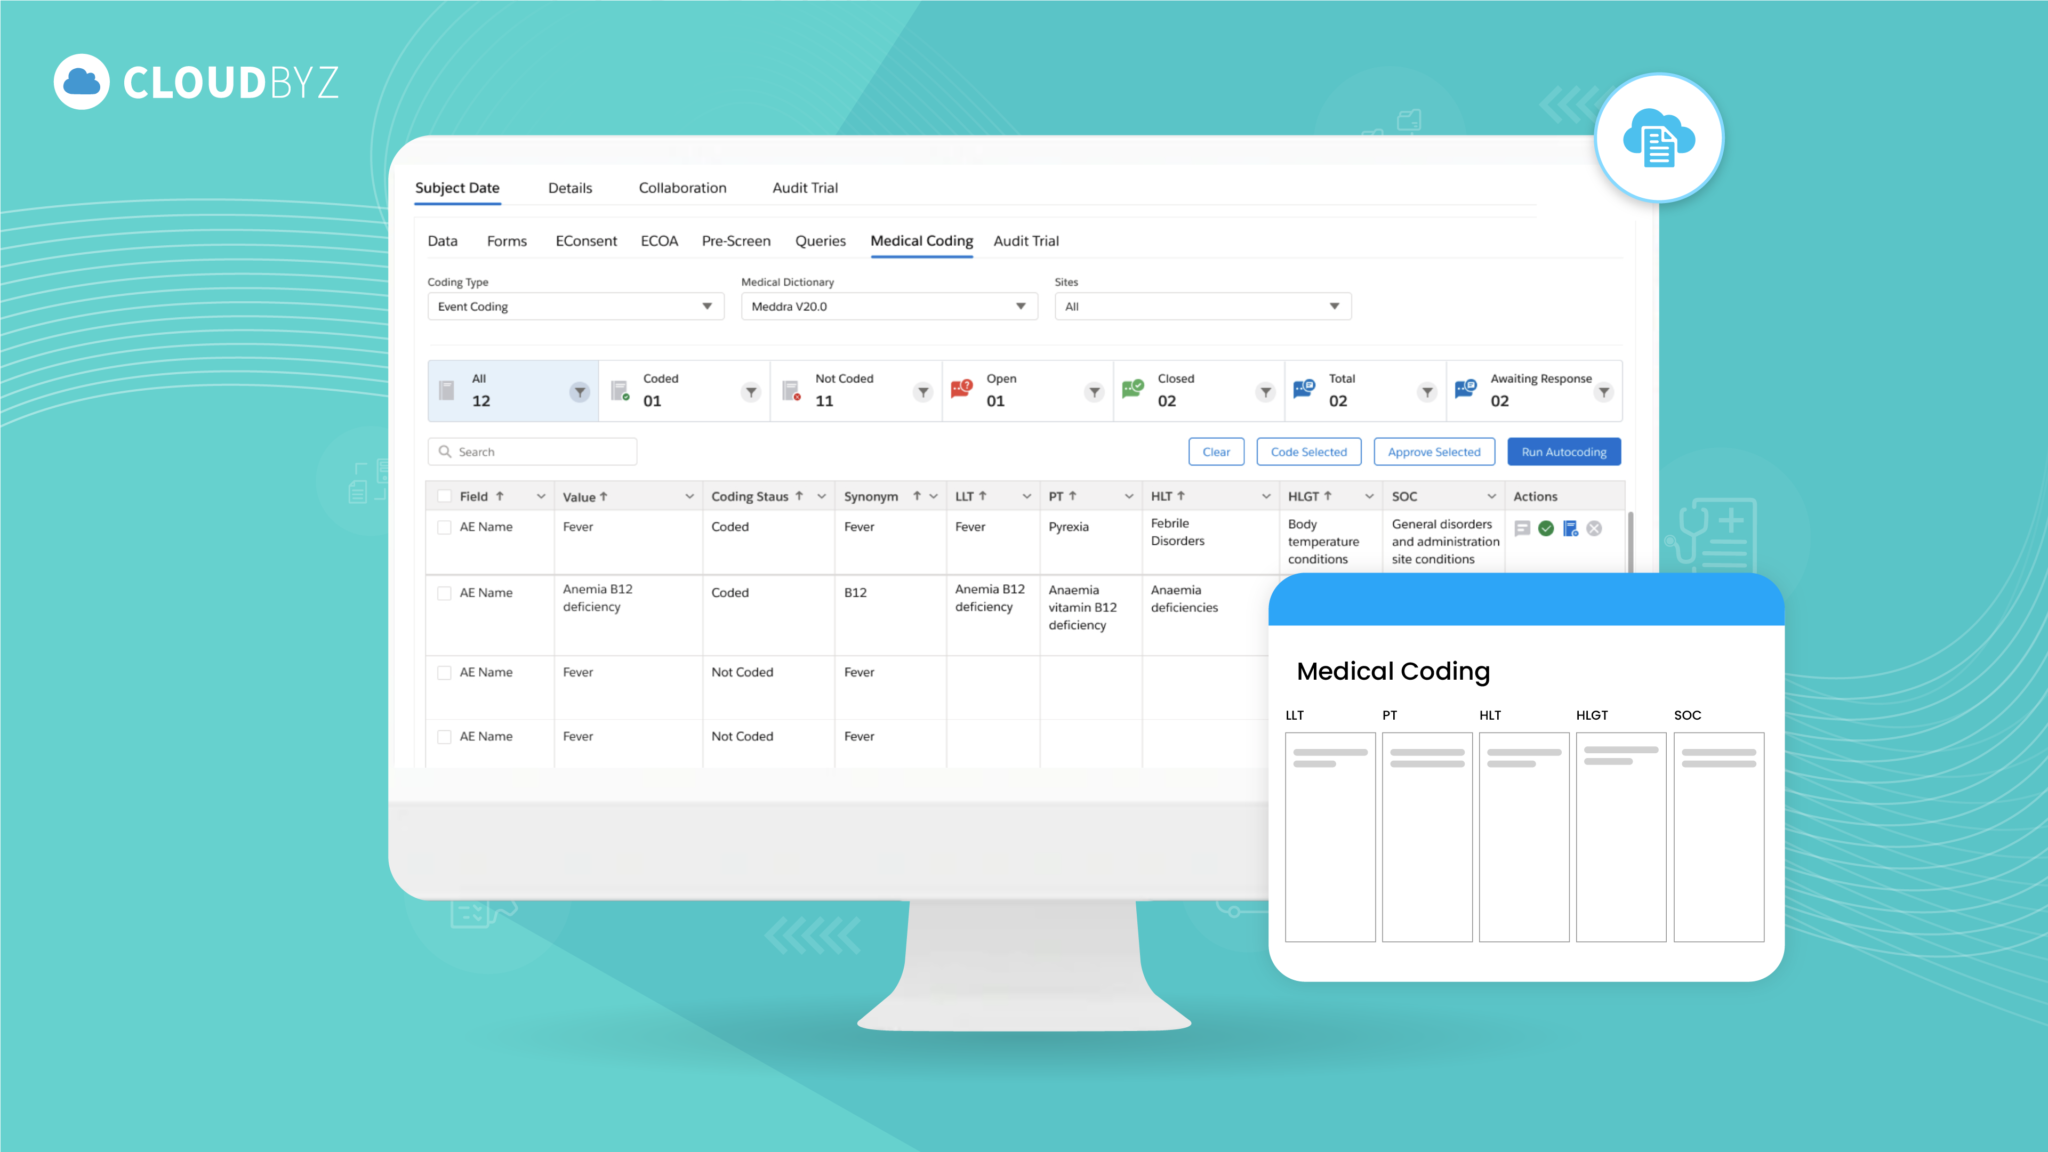
Task: Toggle the select-all checkbox in table header
Action: (444, 496)
